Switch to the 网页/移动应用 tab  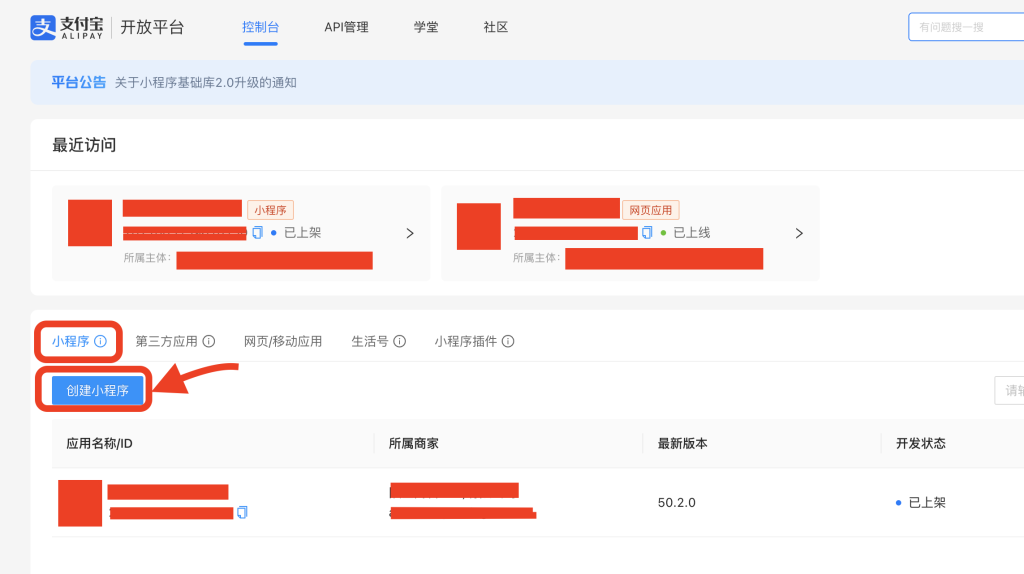pyautogui.click(x=283, y=341)
